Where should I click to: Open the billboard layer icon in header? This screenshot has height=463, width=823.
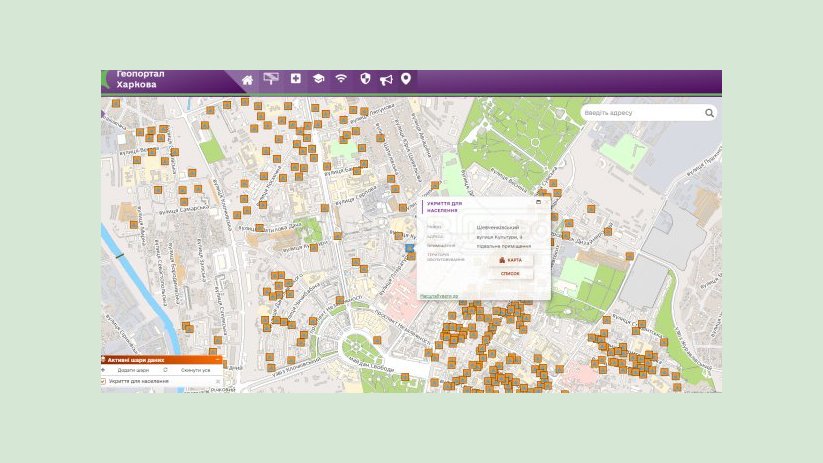pos(271,79)
